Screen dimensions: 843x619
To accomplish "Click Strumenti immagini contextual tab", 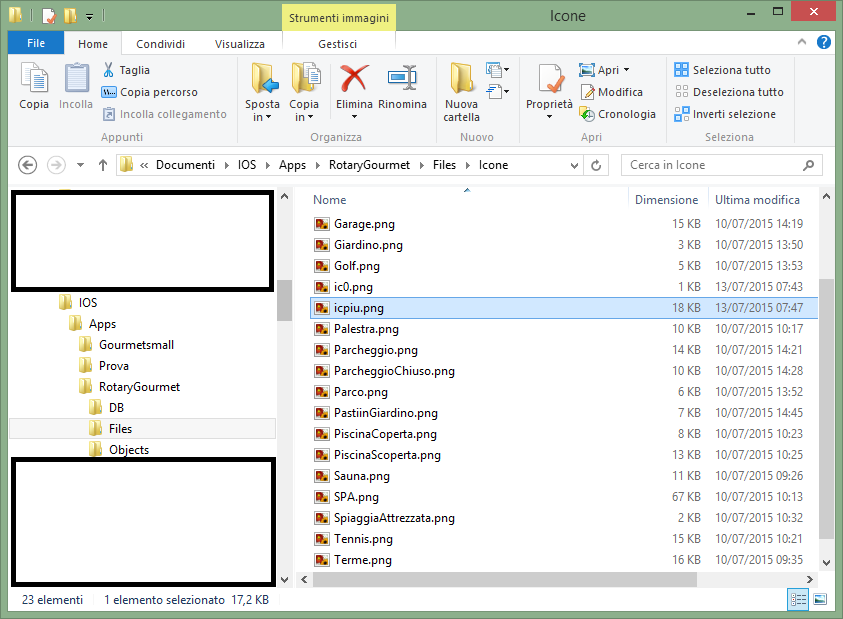I will (339, 18).
